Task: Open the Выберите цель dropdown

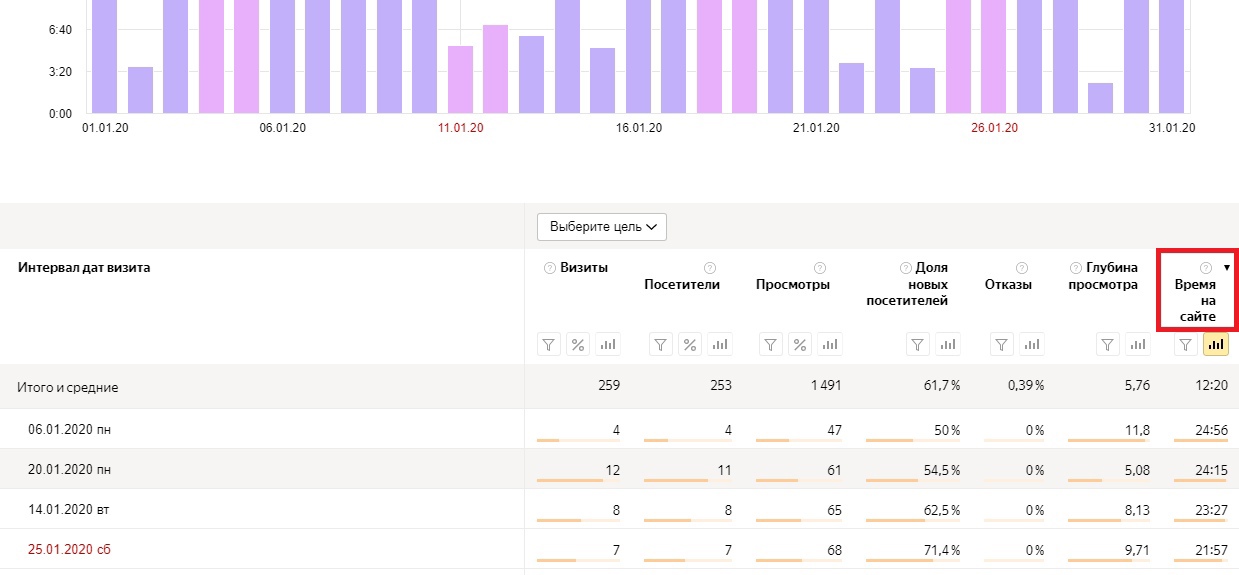Action: tap(602, 227)
